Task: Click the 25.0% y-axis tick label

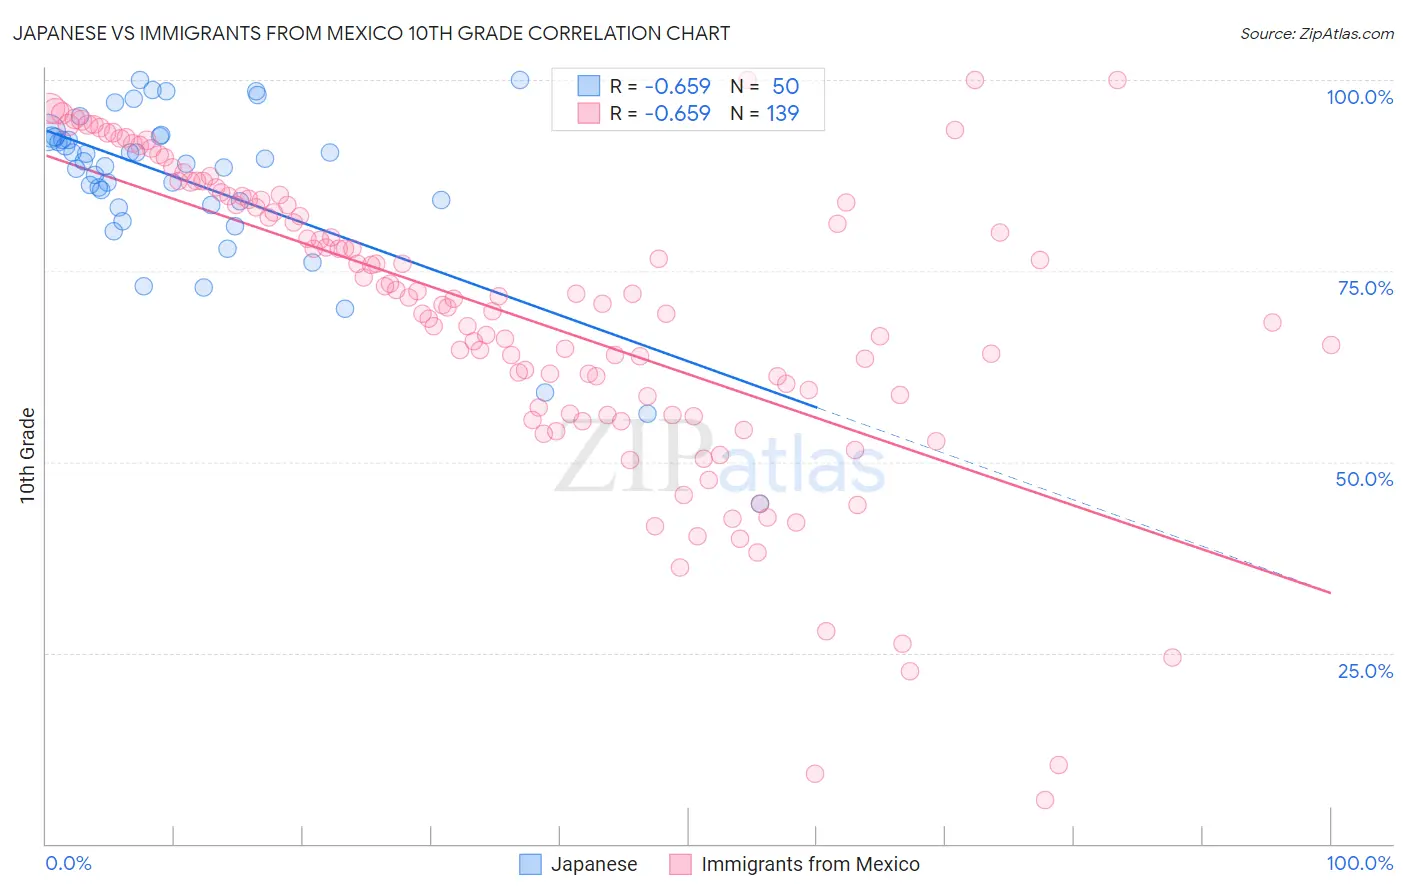Action: point(1365,671)
